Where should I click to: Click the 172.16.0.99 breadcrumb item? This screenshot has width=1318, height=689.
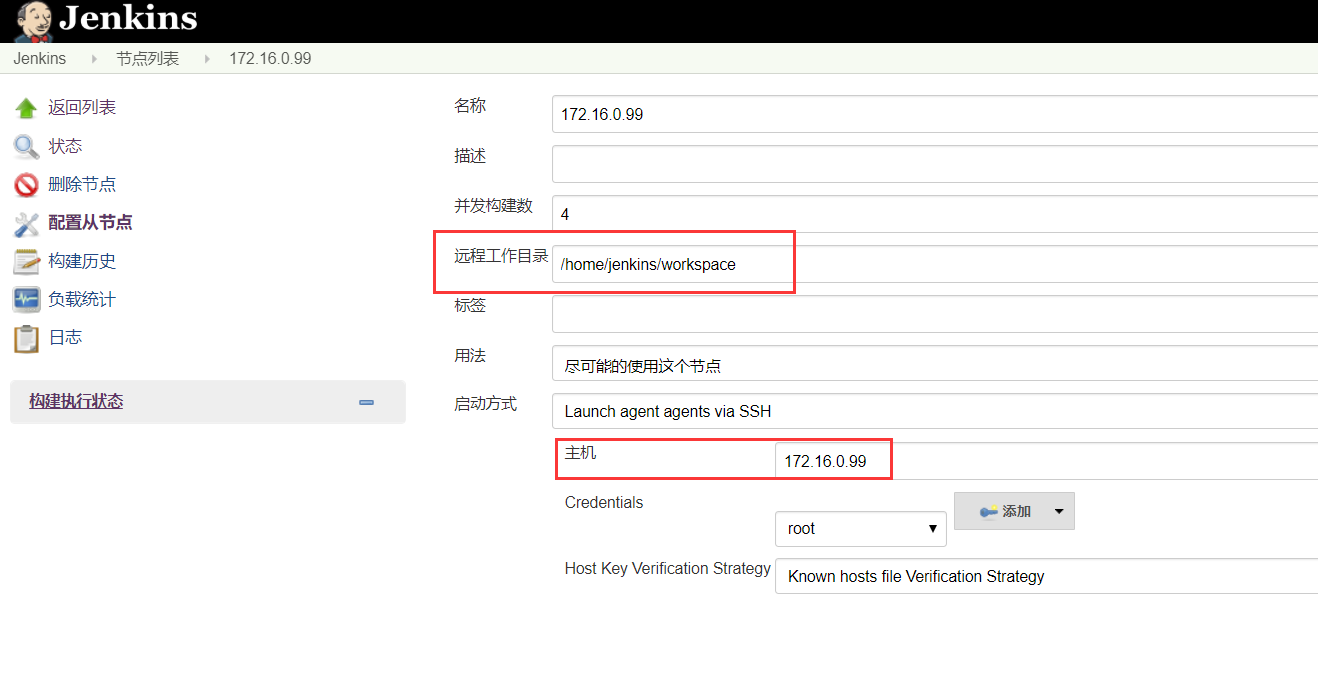pyautogui.click(x=270, y=59)
